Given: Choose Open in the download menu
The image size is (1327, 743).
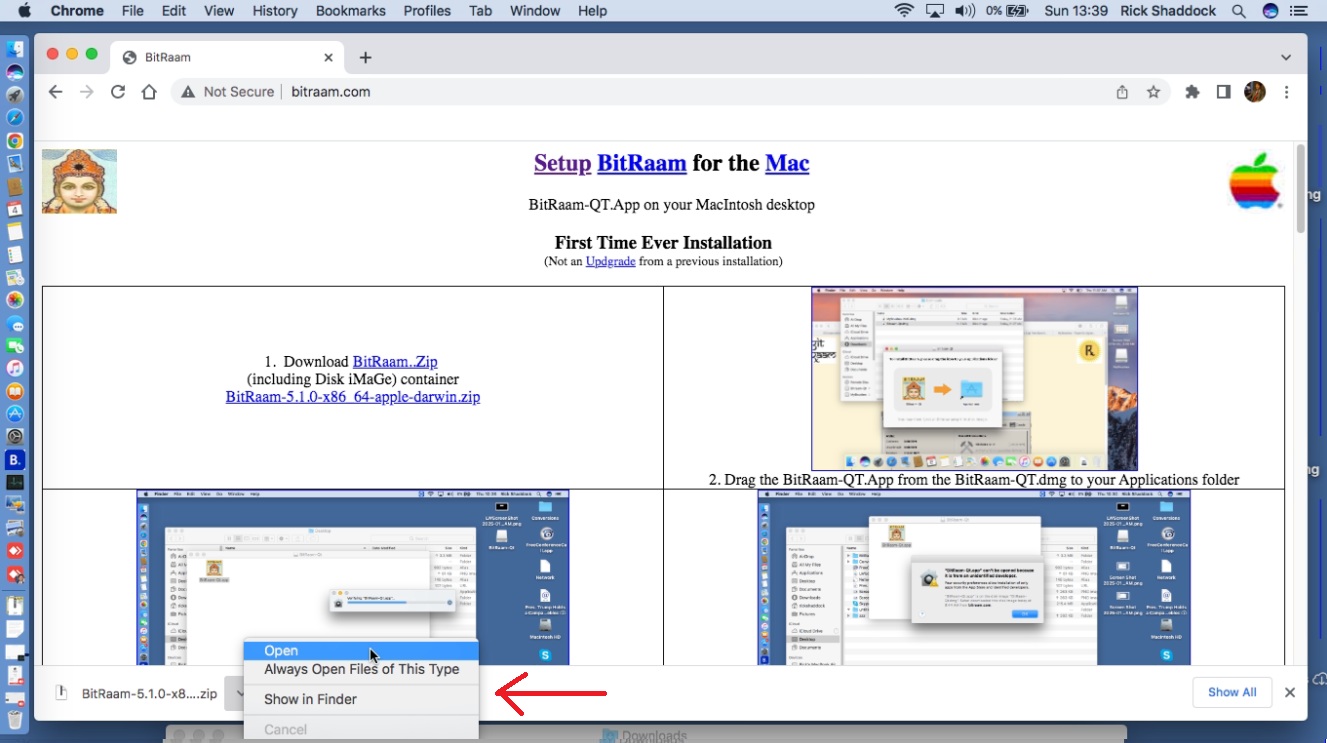Looking at the screenshot, I should [x=361, y=651].
